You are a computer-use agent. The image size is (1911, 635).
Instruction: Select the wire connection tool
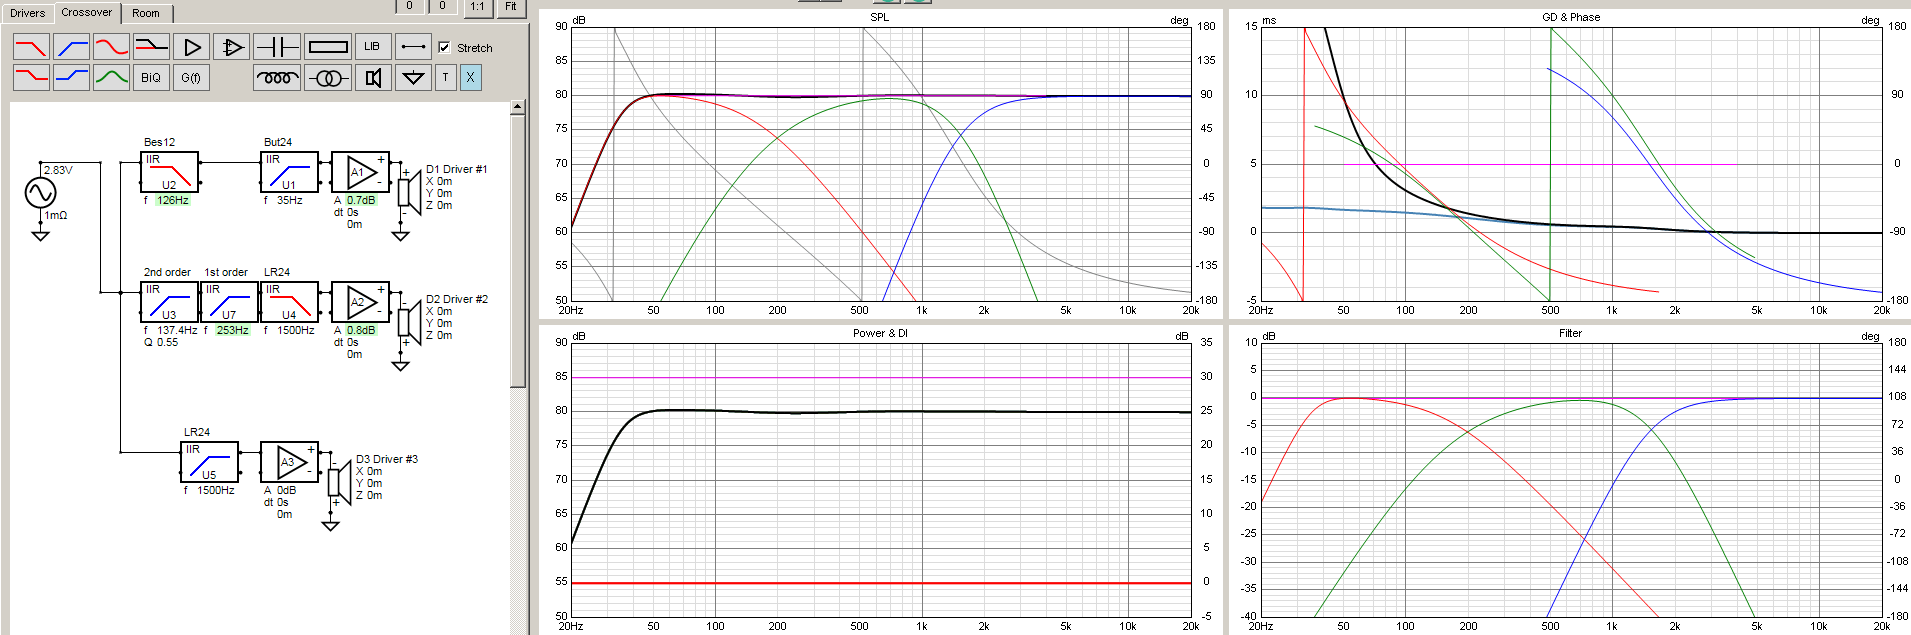[412, 47]
